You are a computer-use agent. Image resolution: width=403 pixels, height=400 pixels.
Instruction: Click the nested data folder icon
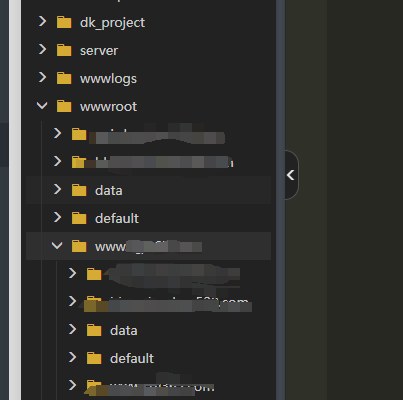(94, 330)
